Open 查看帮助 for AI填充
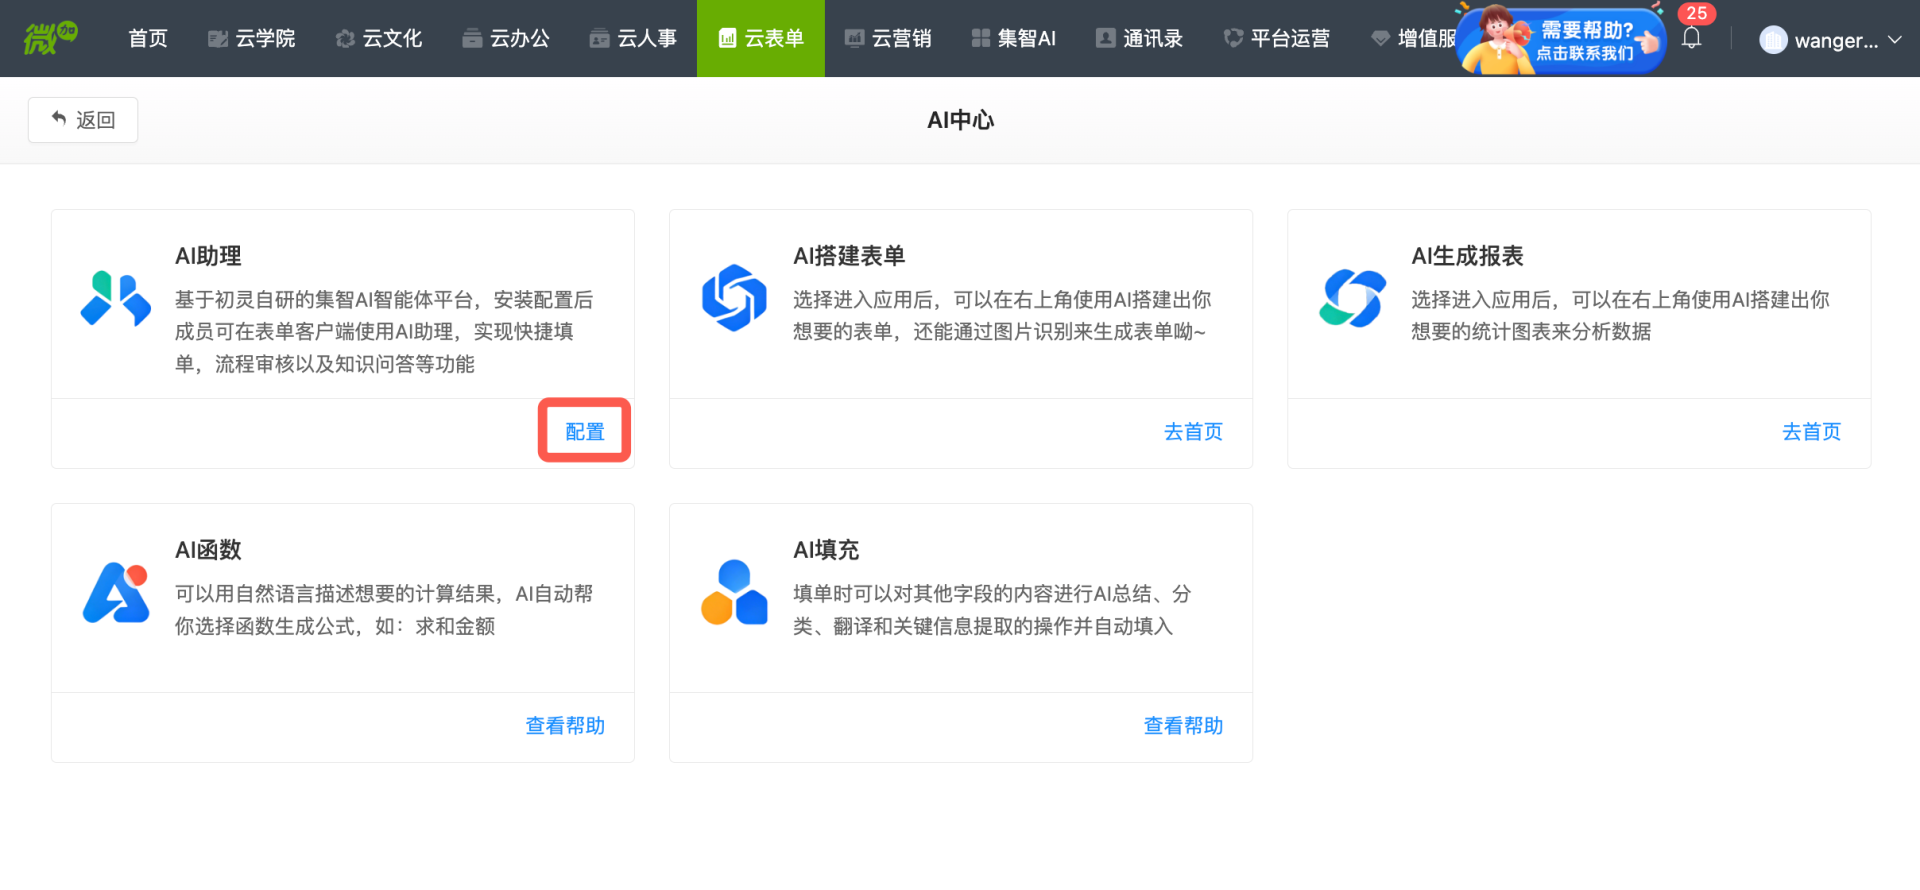Viewport: 1920px width, 890px height. pos(1183,726)
